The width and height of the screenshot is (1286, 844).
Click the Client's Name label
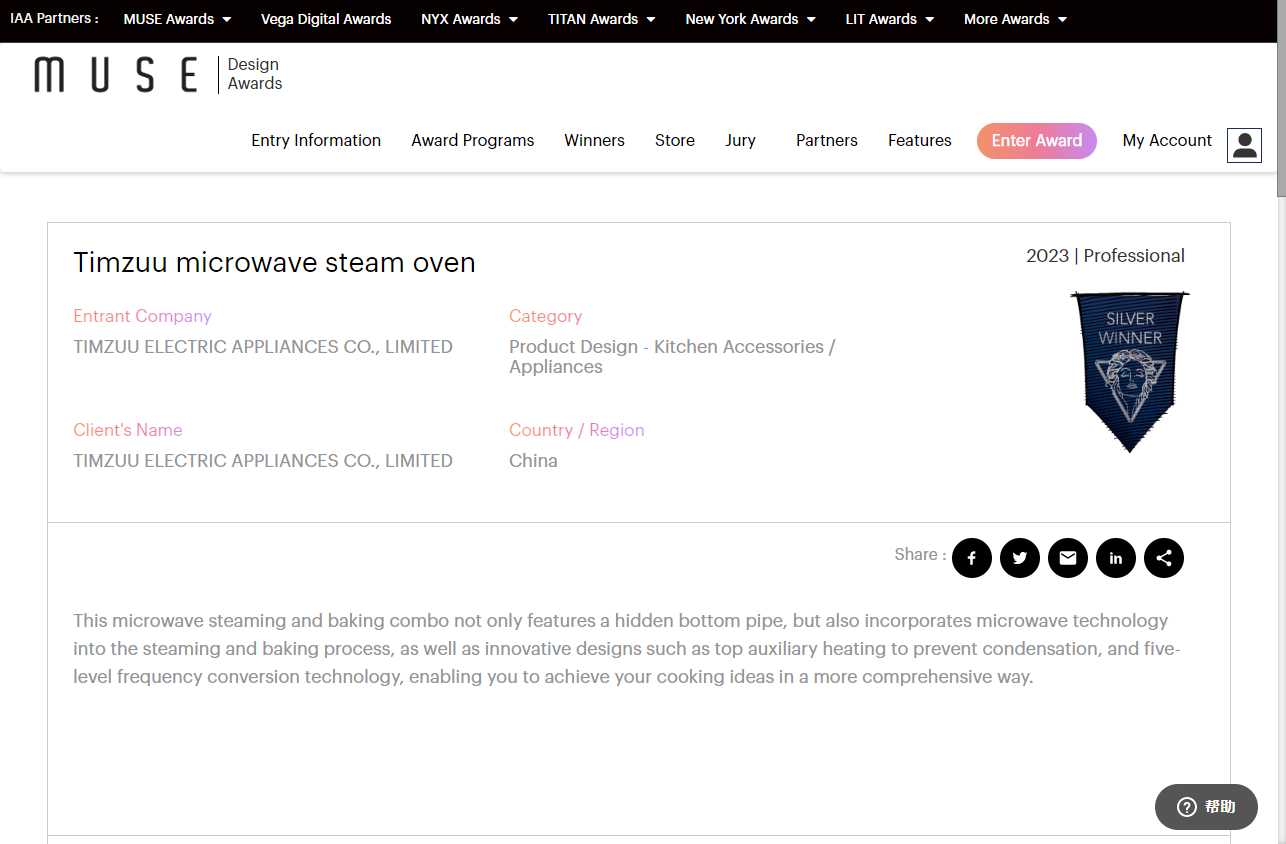[128, 430]
